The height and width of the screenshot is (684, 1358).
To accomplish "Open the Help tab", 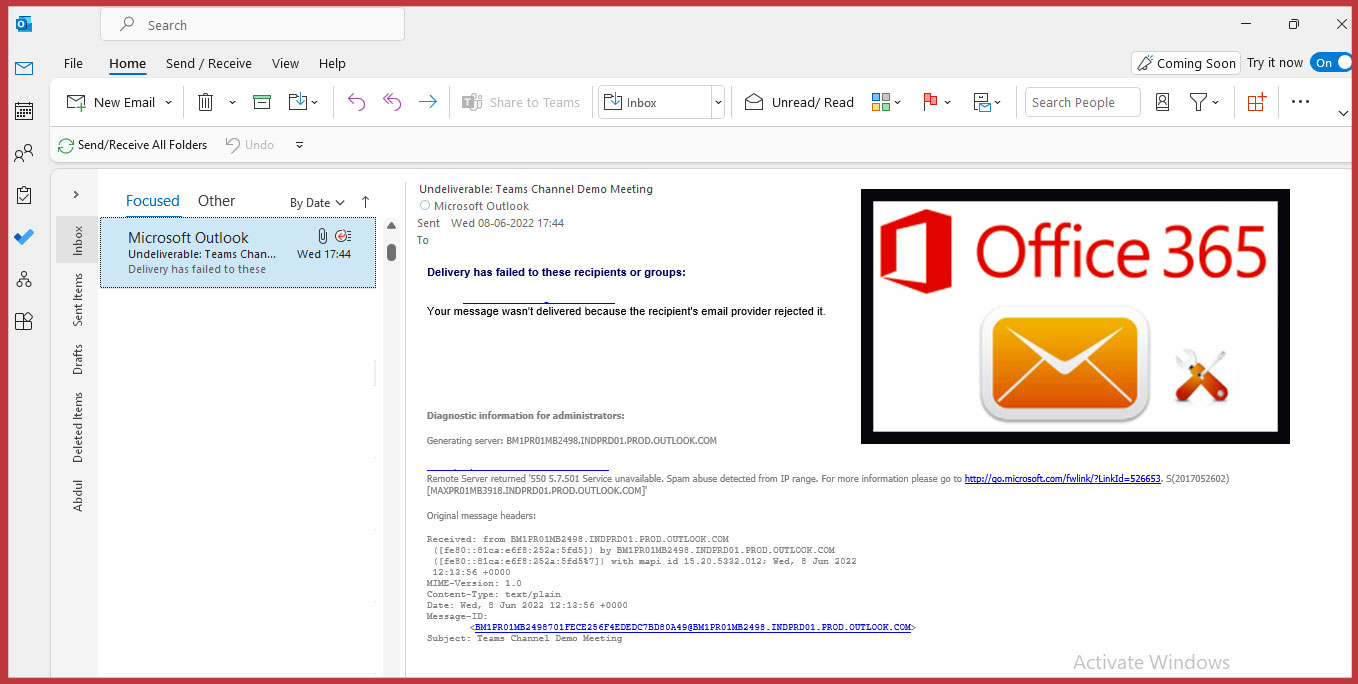I will click(x=332, y=63).
